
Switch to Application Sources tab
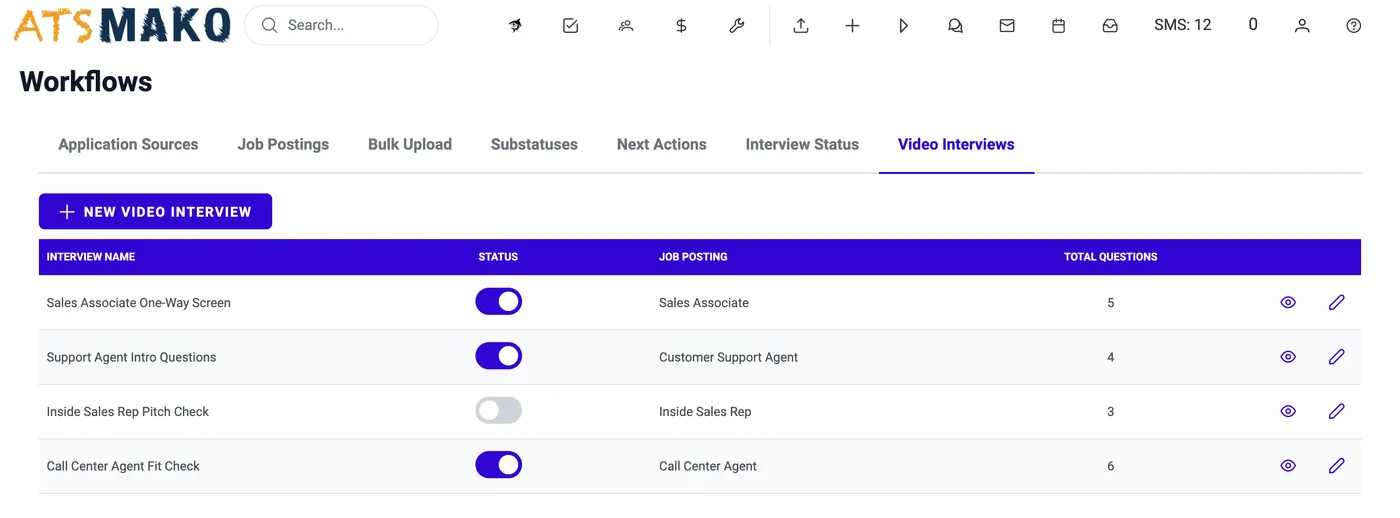[128, 144]
